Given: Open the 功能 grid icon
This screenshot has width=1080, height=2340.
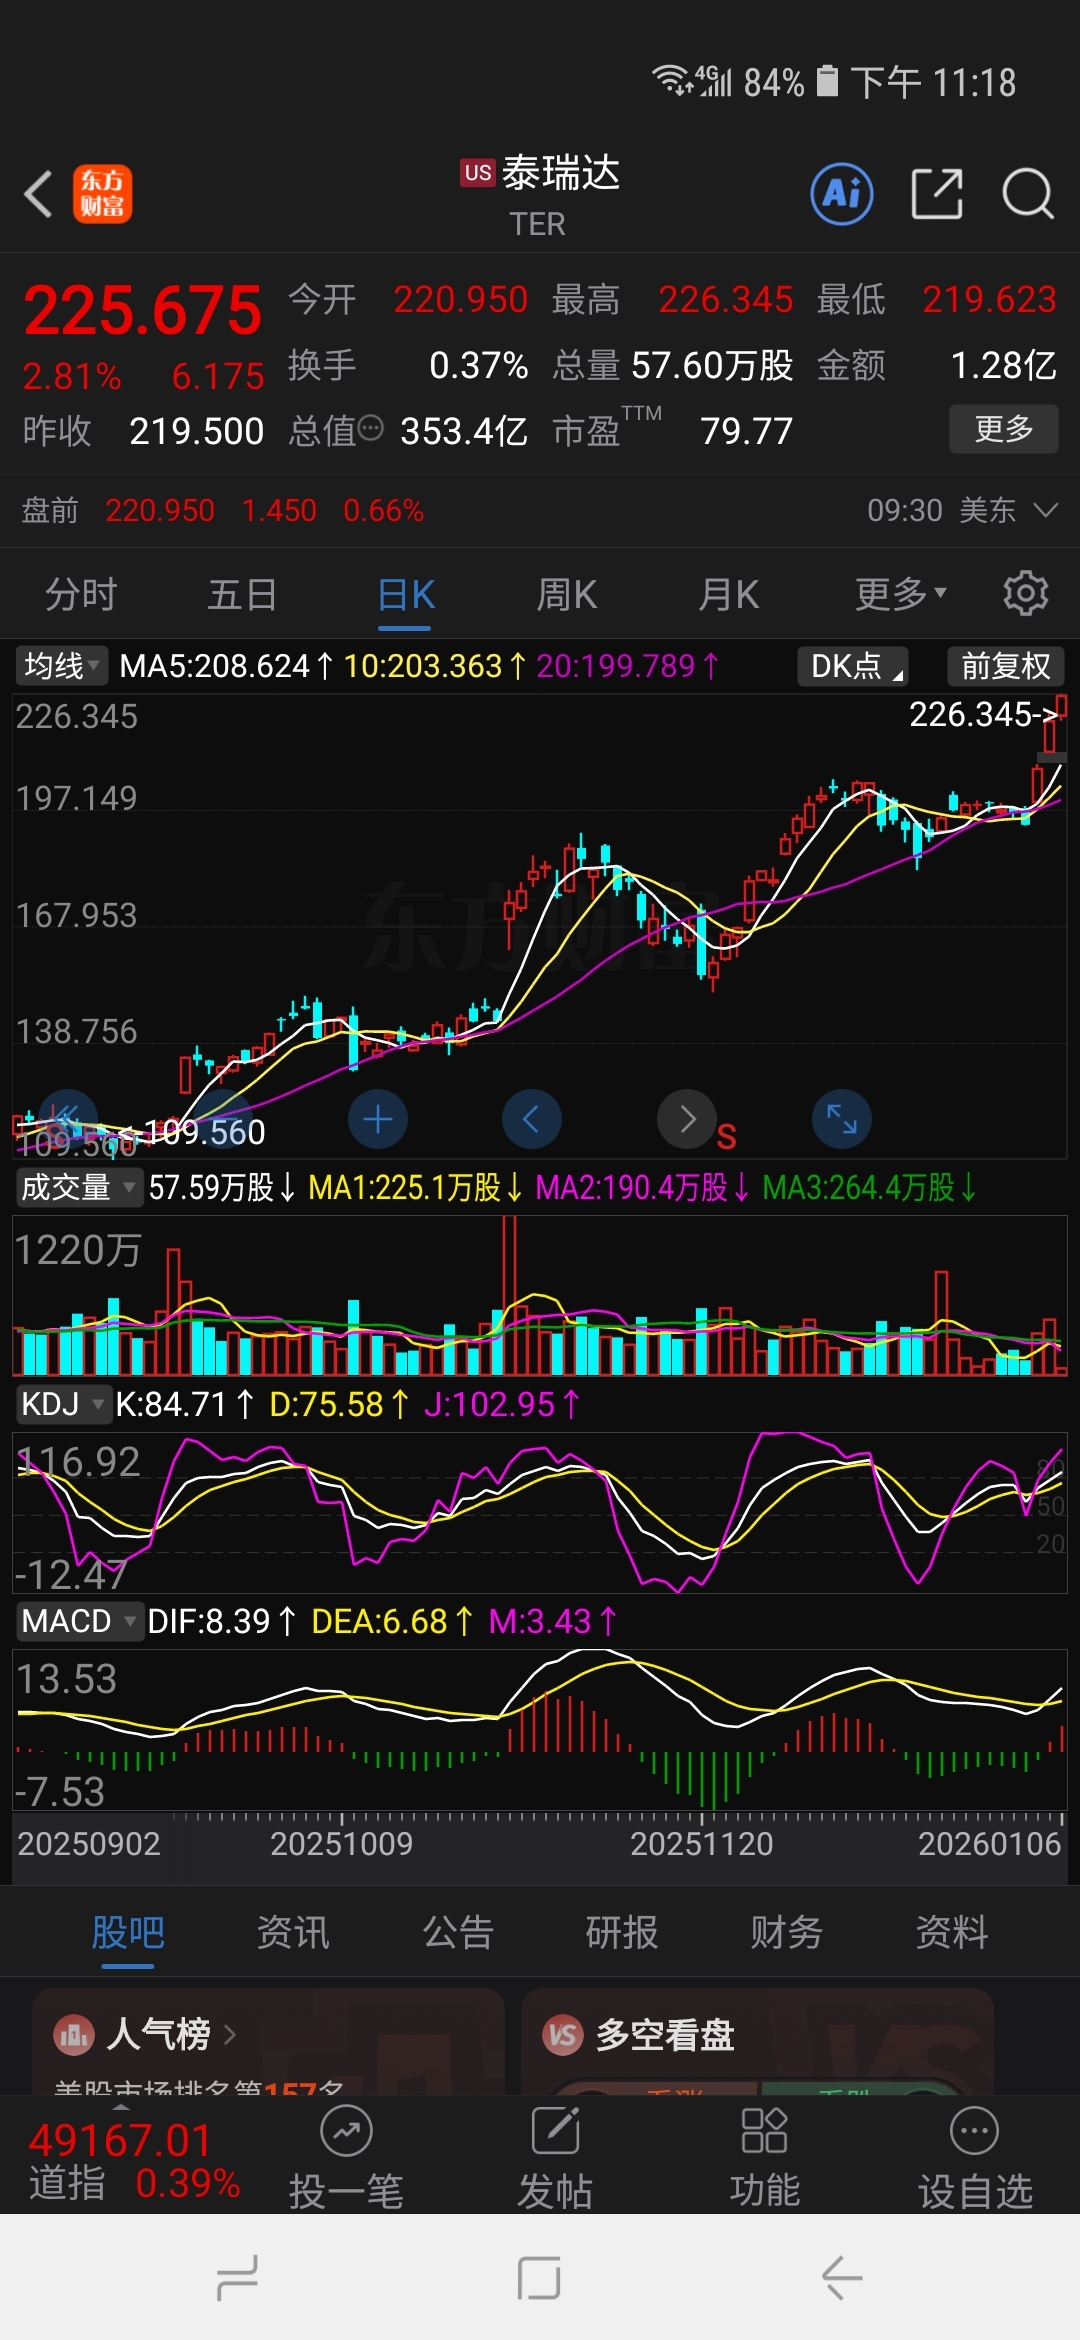Looking at the screenshot, I should 765,2132.
